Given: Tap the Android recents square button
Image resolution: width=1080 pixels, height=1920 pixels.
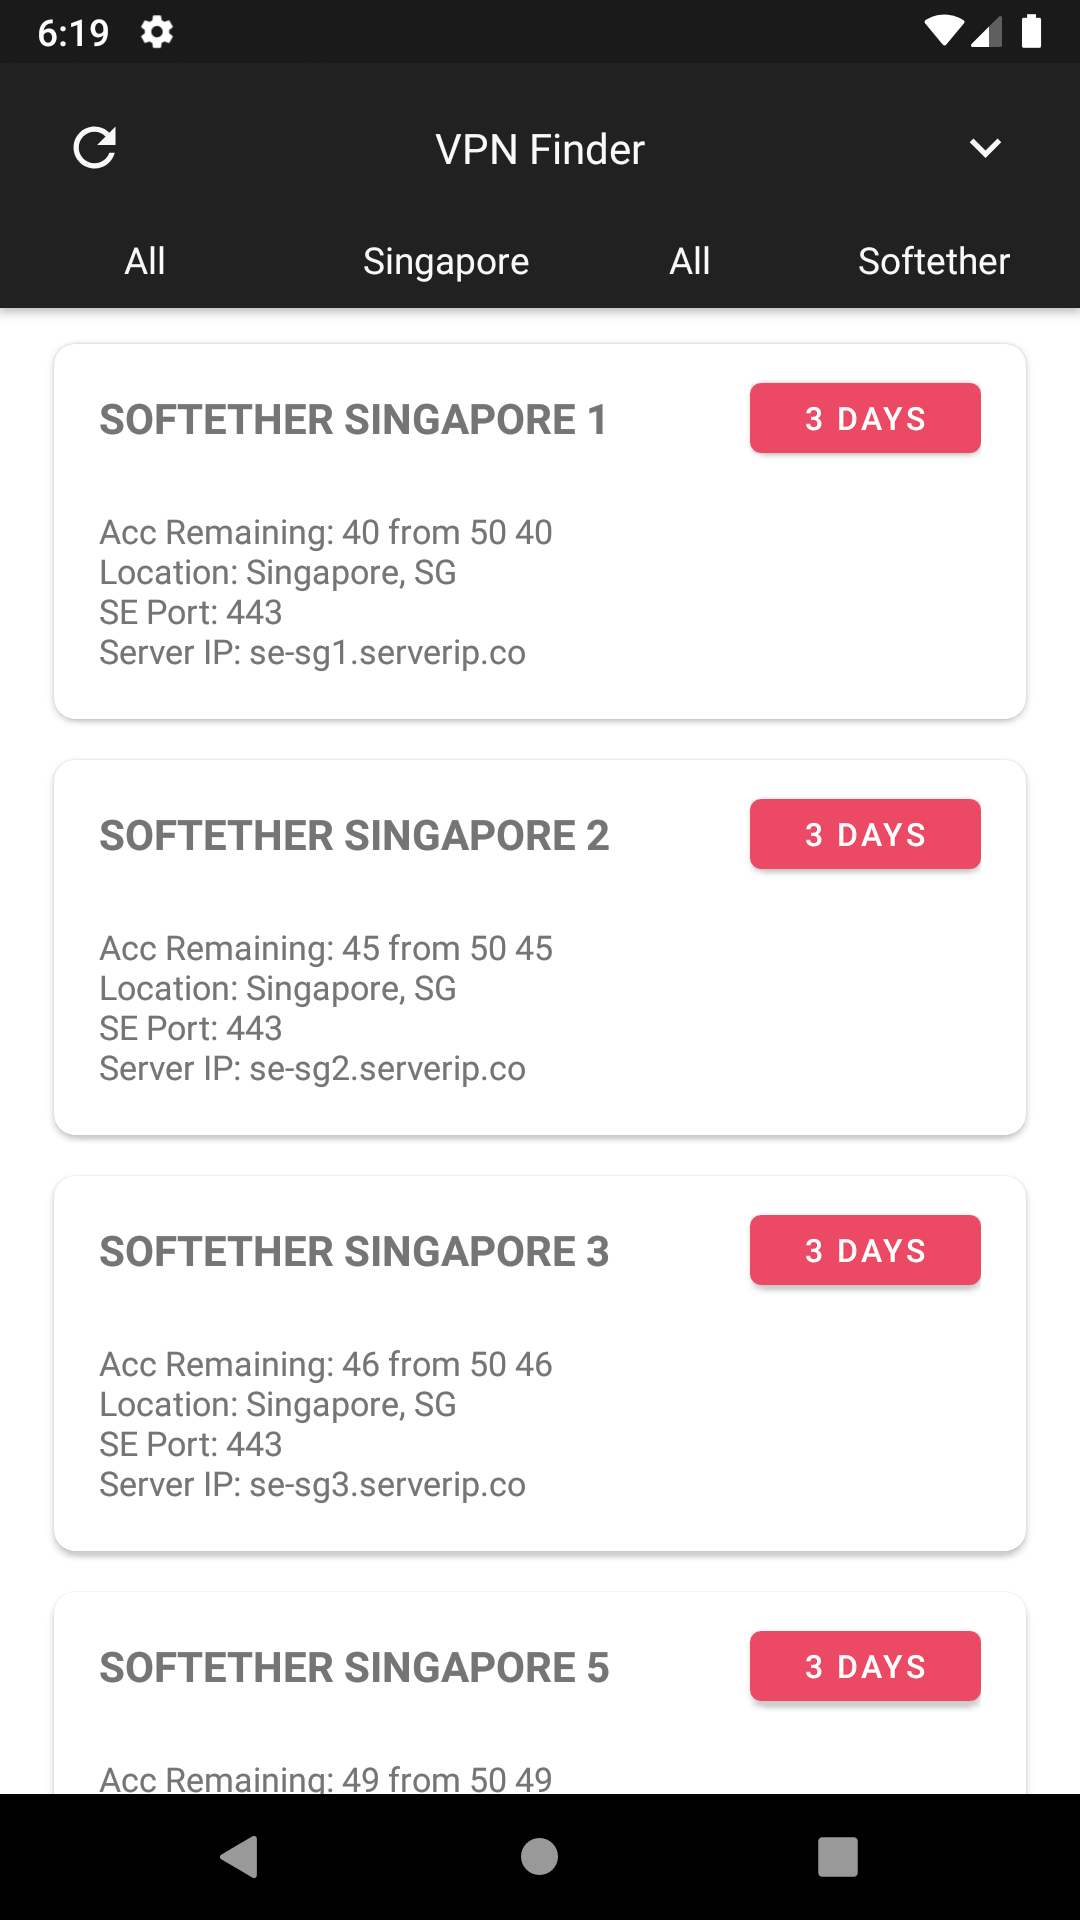Looking at the screenshot, I should 838,1857.
